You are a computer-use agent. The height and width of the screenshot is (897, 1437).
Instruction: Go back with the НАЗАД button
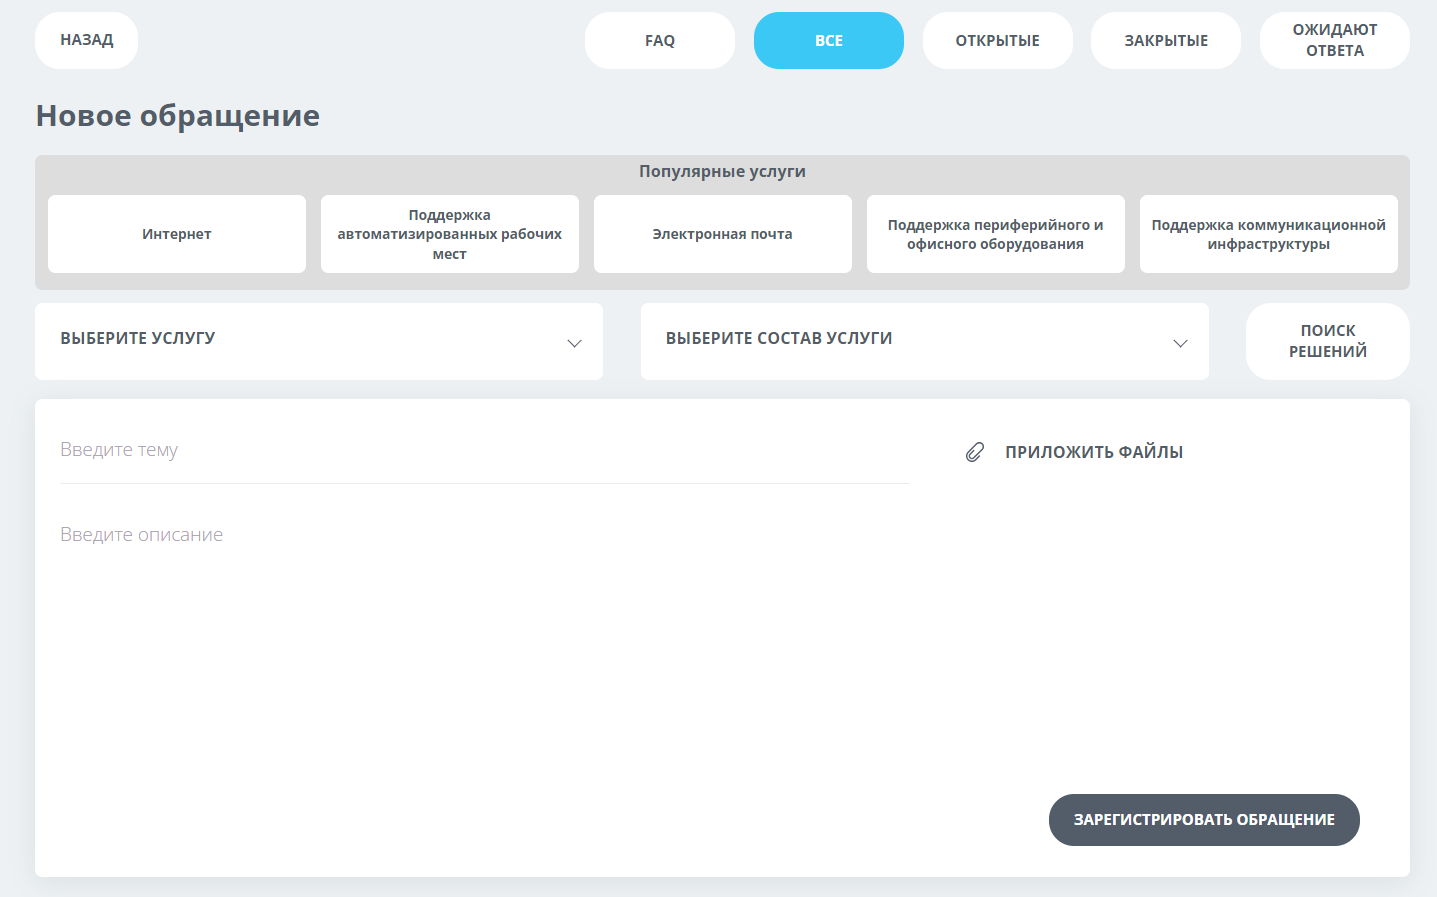pyautogui.click(x=86, y=40)
